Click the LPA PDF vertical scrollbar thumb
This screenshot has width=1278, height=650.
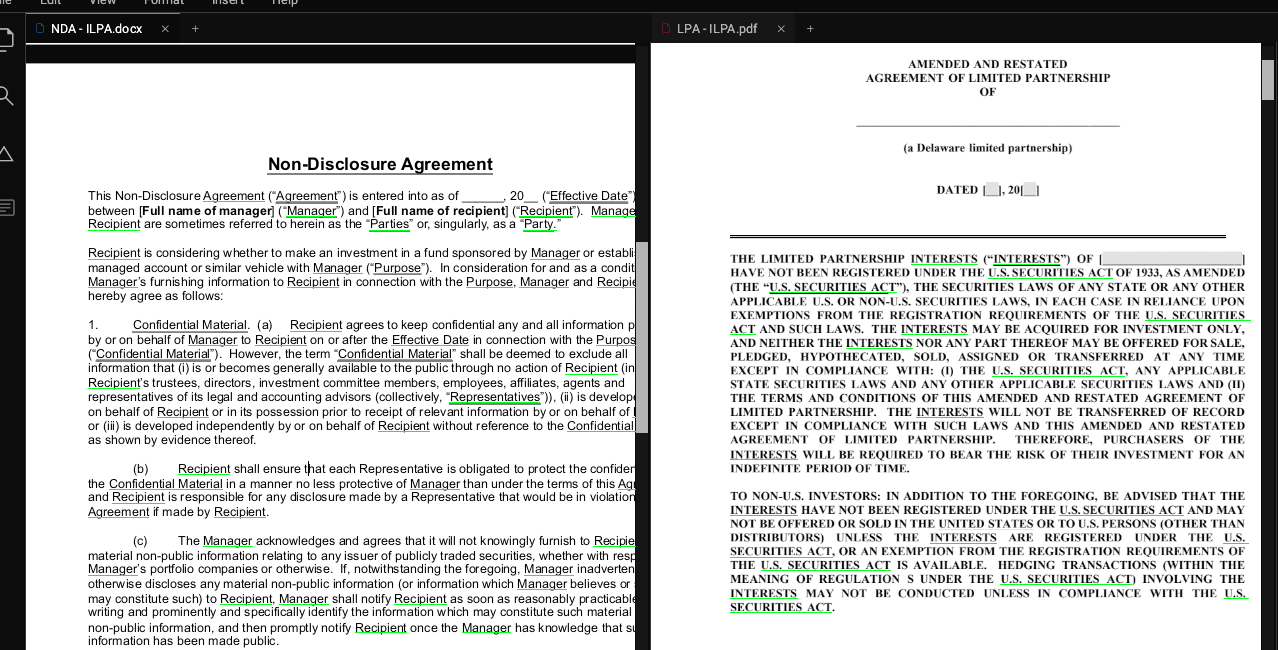(x=1268, y=80)
